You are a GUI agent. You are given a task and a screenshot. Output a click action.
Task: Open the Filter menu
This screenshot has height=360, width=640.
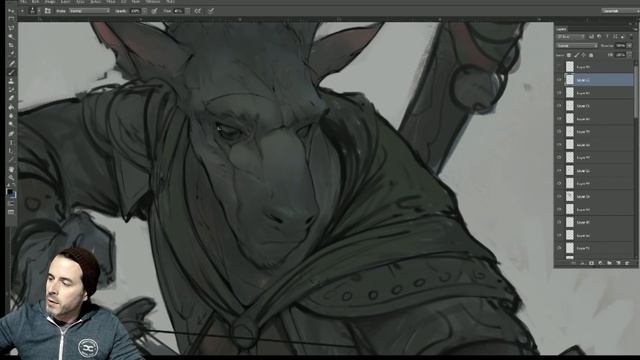click(111, 2)
